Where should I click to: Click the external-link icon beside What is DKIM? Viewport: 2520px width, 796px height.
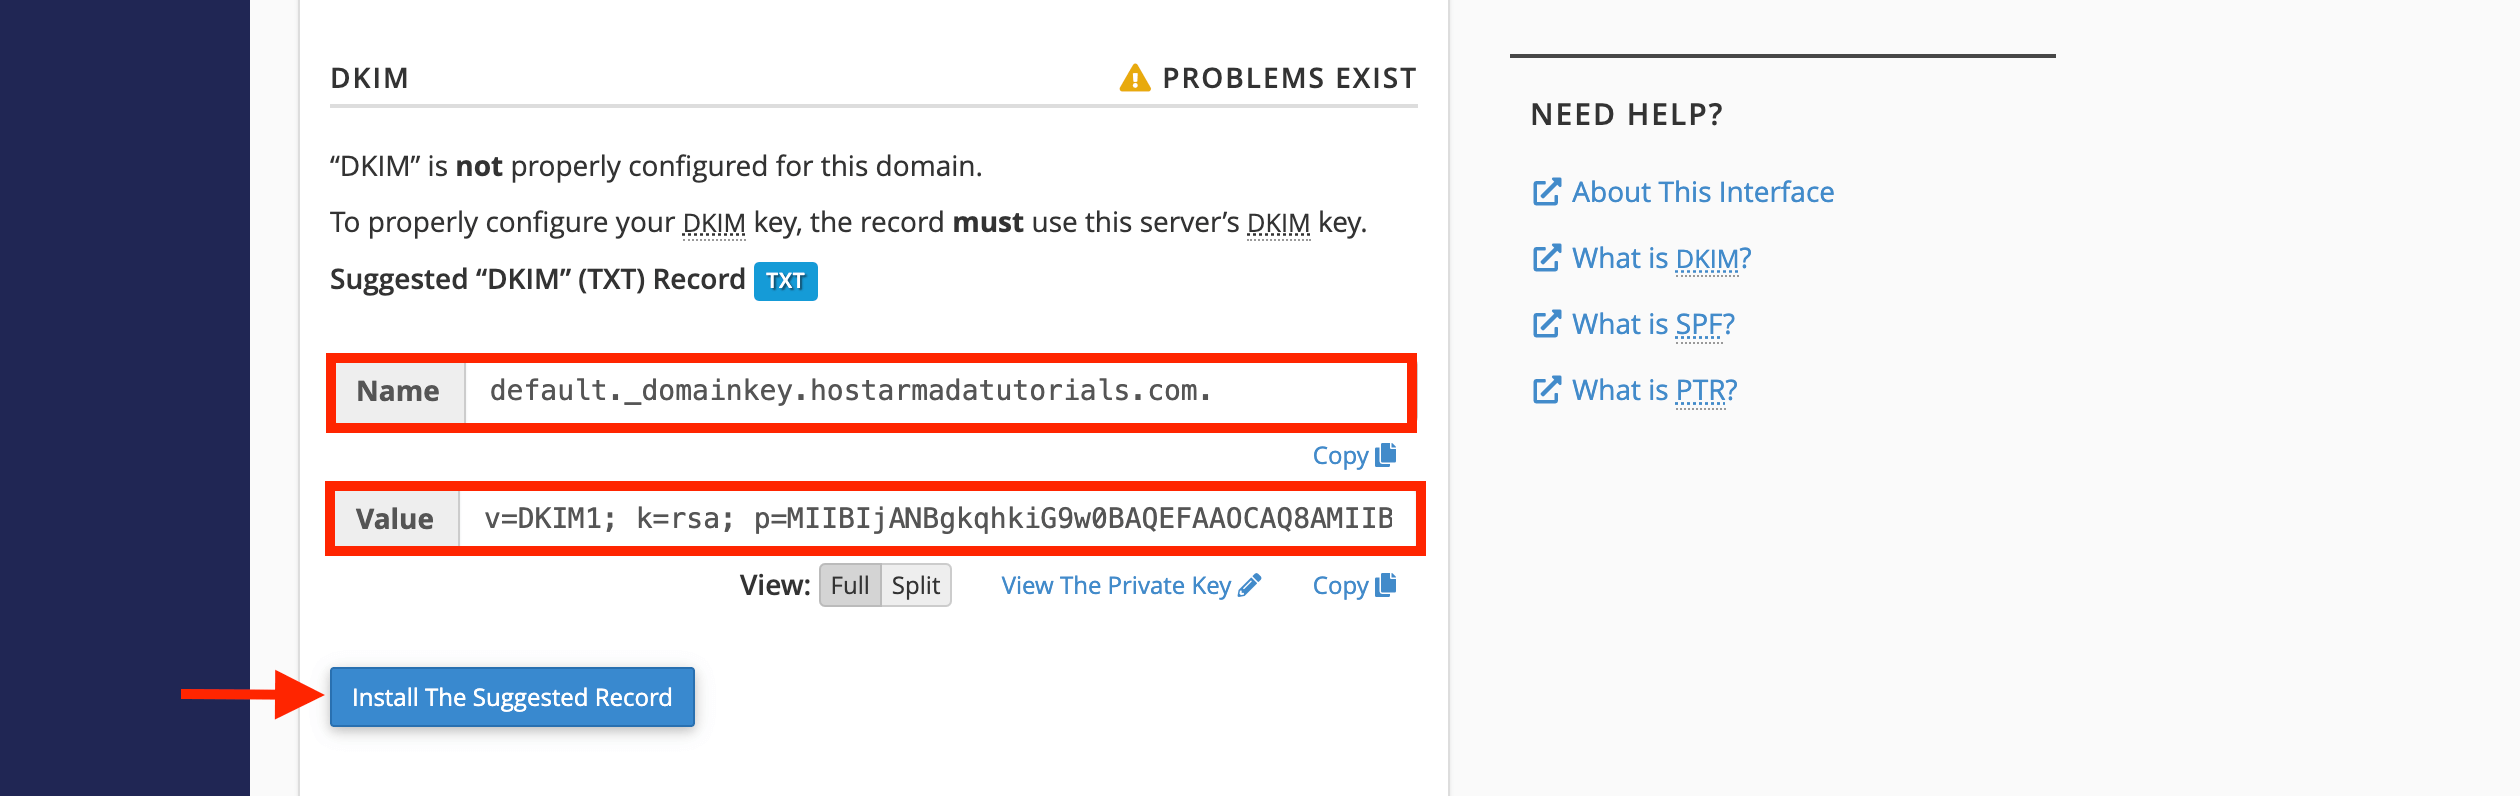tap(1546, 258)
